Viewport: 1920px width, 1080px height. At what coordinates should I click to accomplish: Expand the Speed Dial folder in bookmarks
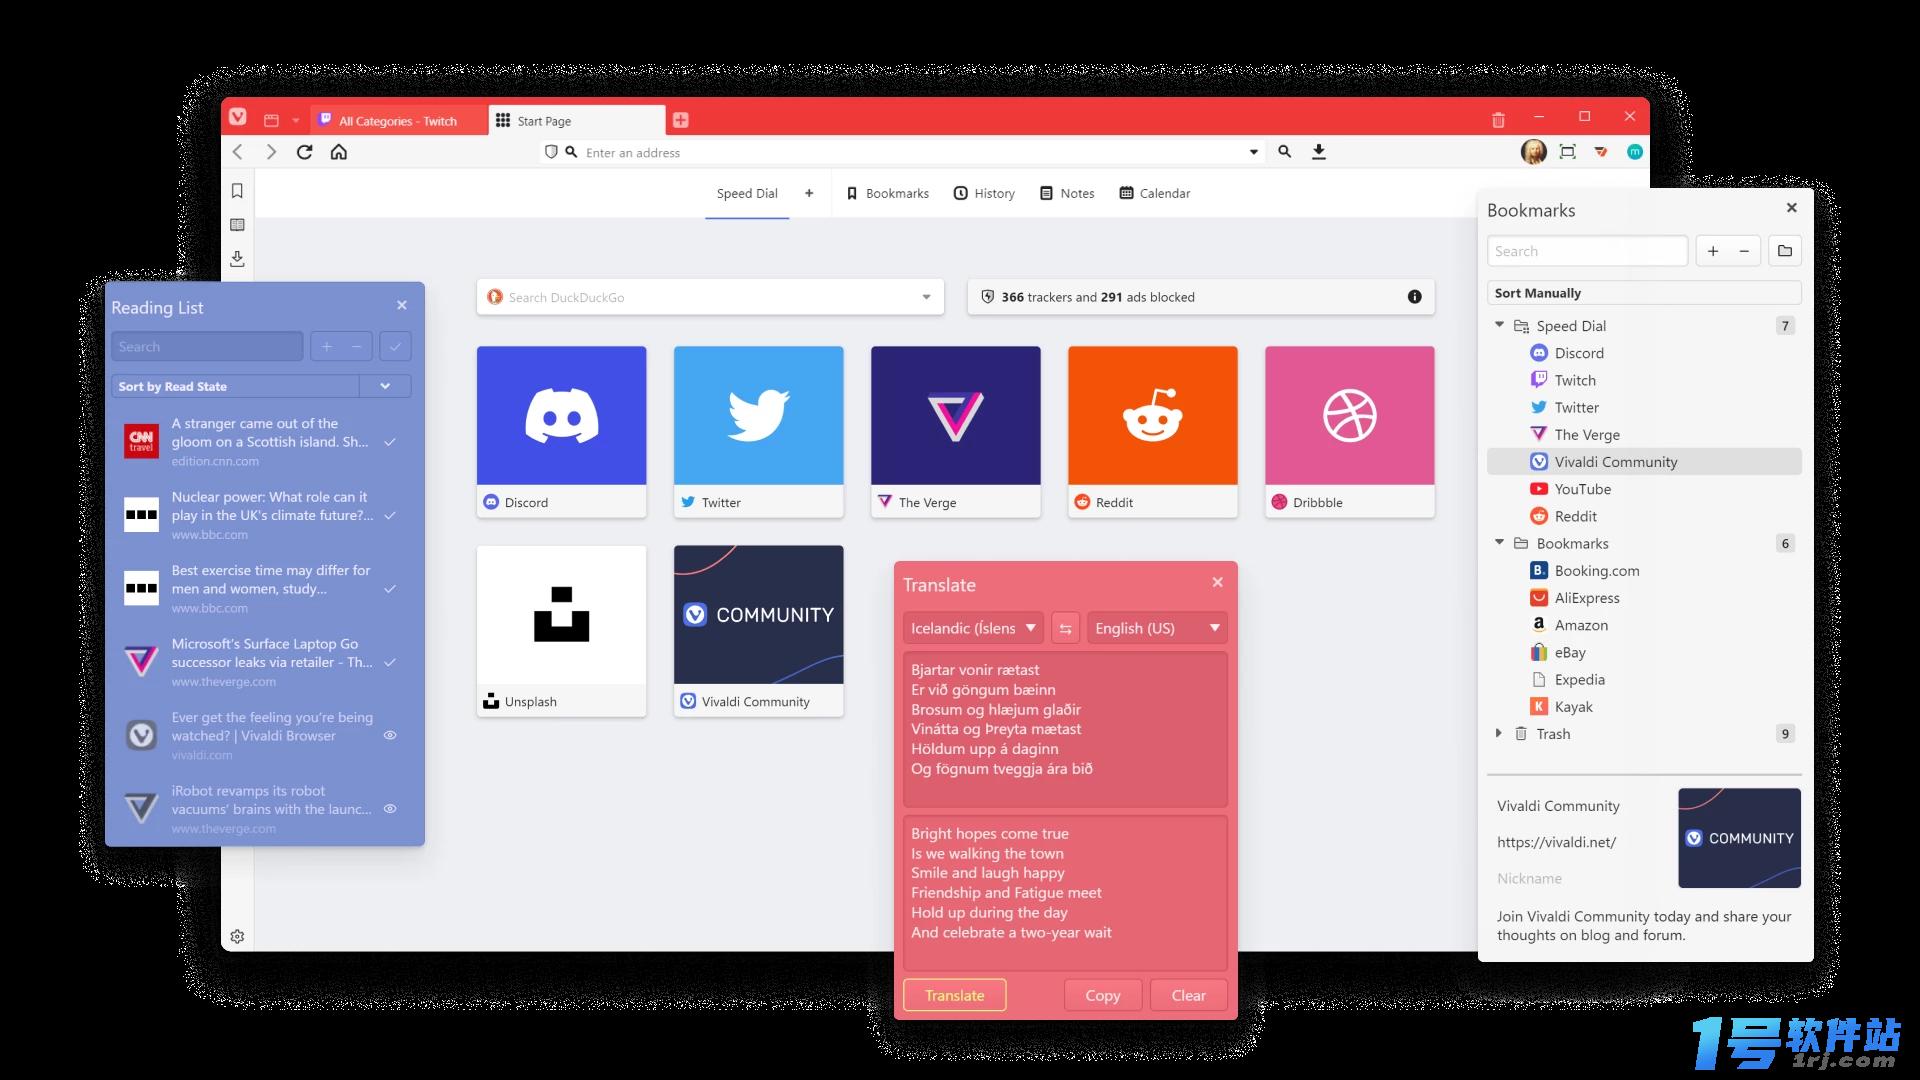1501,326
